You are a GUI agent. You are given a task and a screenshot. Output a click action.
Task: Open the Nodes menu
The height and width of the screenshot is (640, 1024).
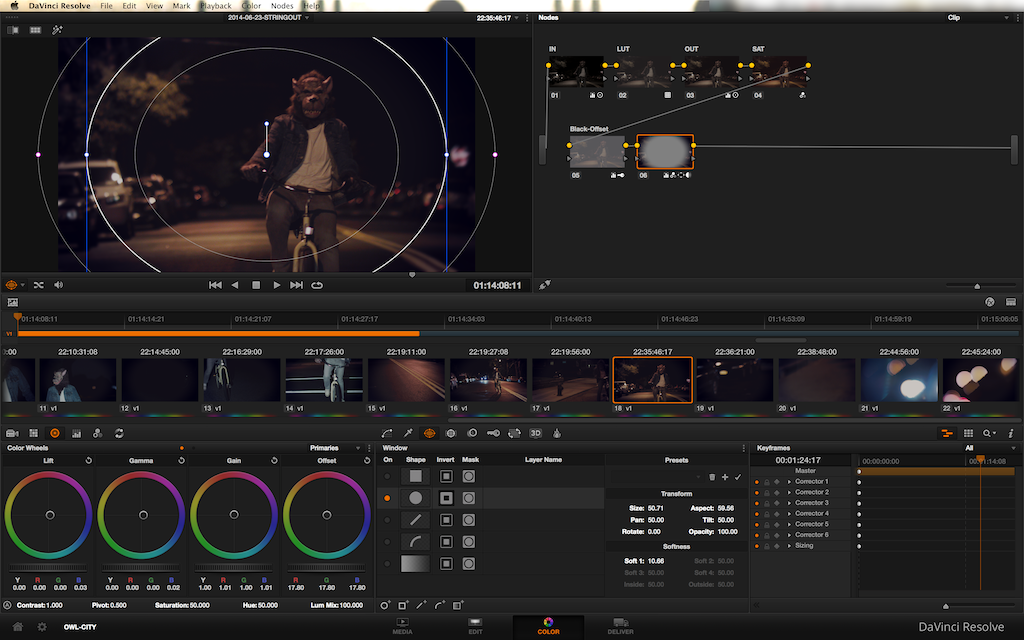pos(282,6)
